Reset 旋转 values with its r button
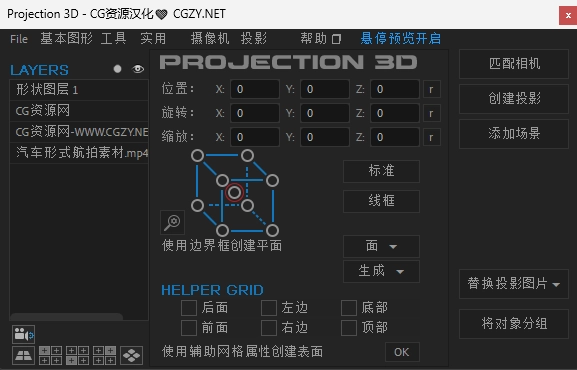 [x=431, y=113]
